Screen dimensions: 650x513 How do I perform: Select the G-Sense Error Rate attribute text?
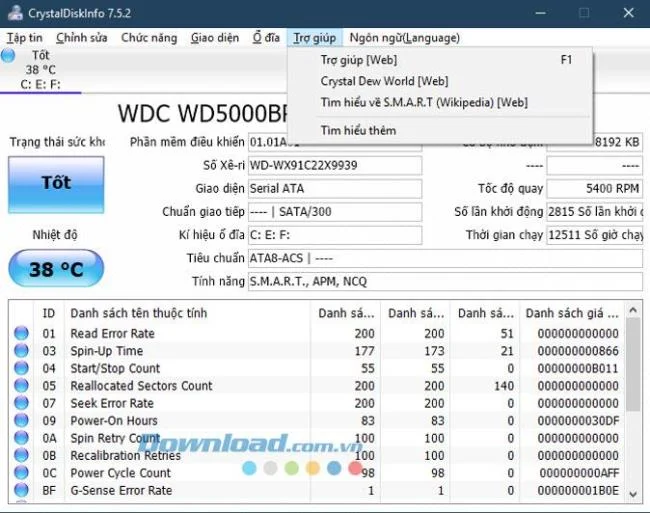tap(121, 490)
